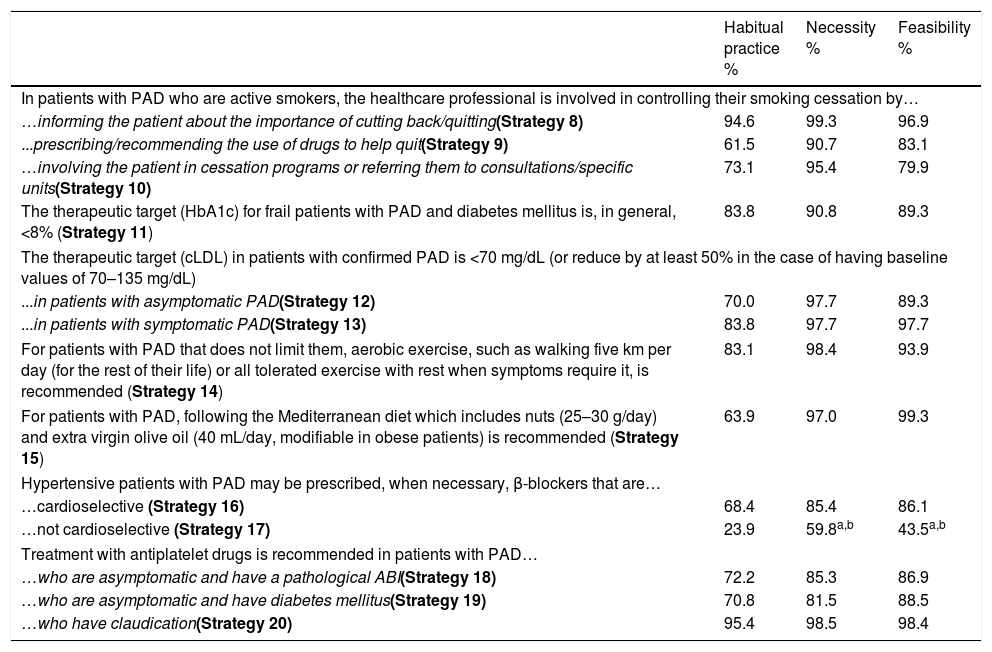This screenshot has height=652, width=992.
Task: Select the pathological ABI Strategy 18 row
Action: 258,578
